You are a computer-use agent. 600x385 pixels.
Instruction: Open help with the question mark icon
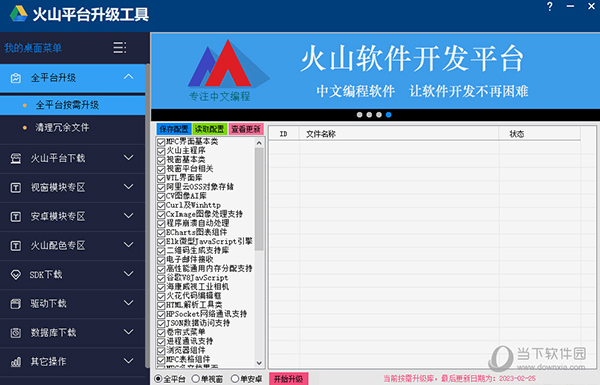pyautogui.click(x=550, y=7)
